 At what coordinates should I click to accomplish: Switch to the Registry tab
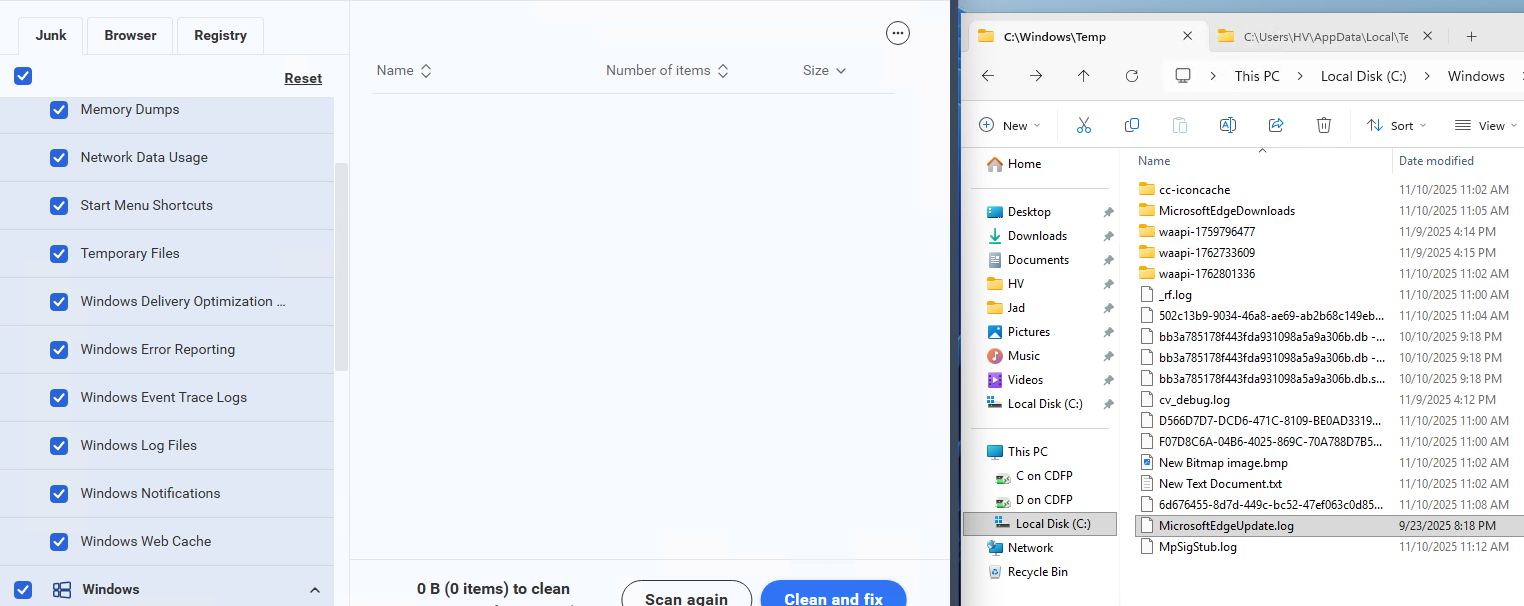coord(220,35)
